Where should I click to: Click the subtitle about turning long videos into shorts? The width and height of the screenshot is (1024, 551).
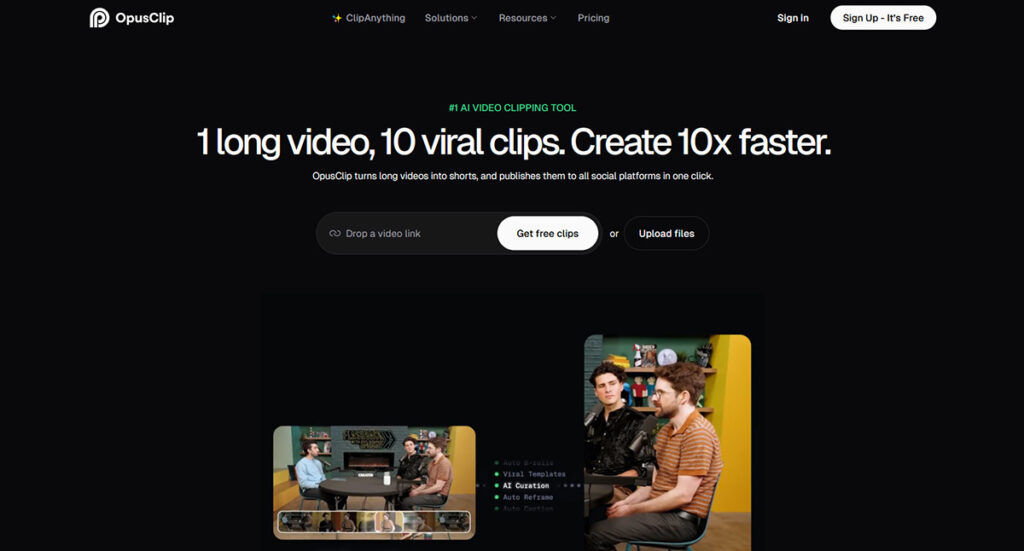[513, 176]
